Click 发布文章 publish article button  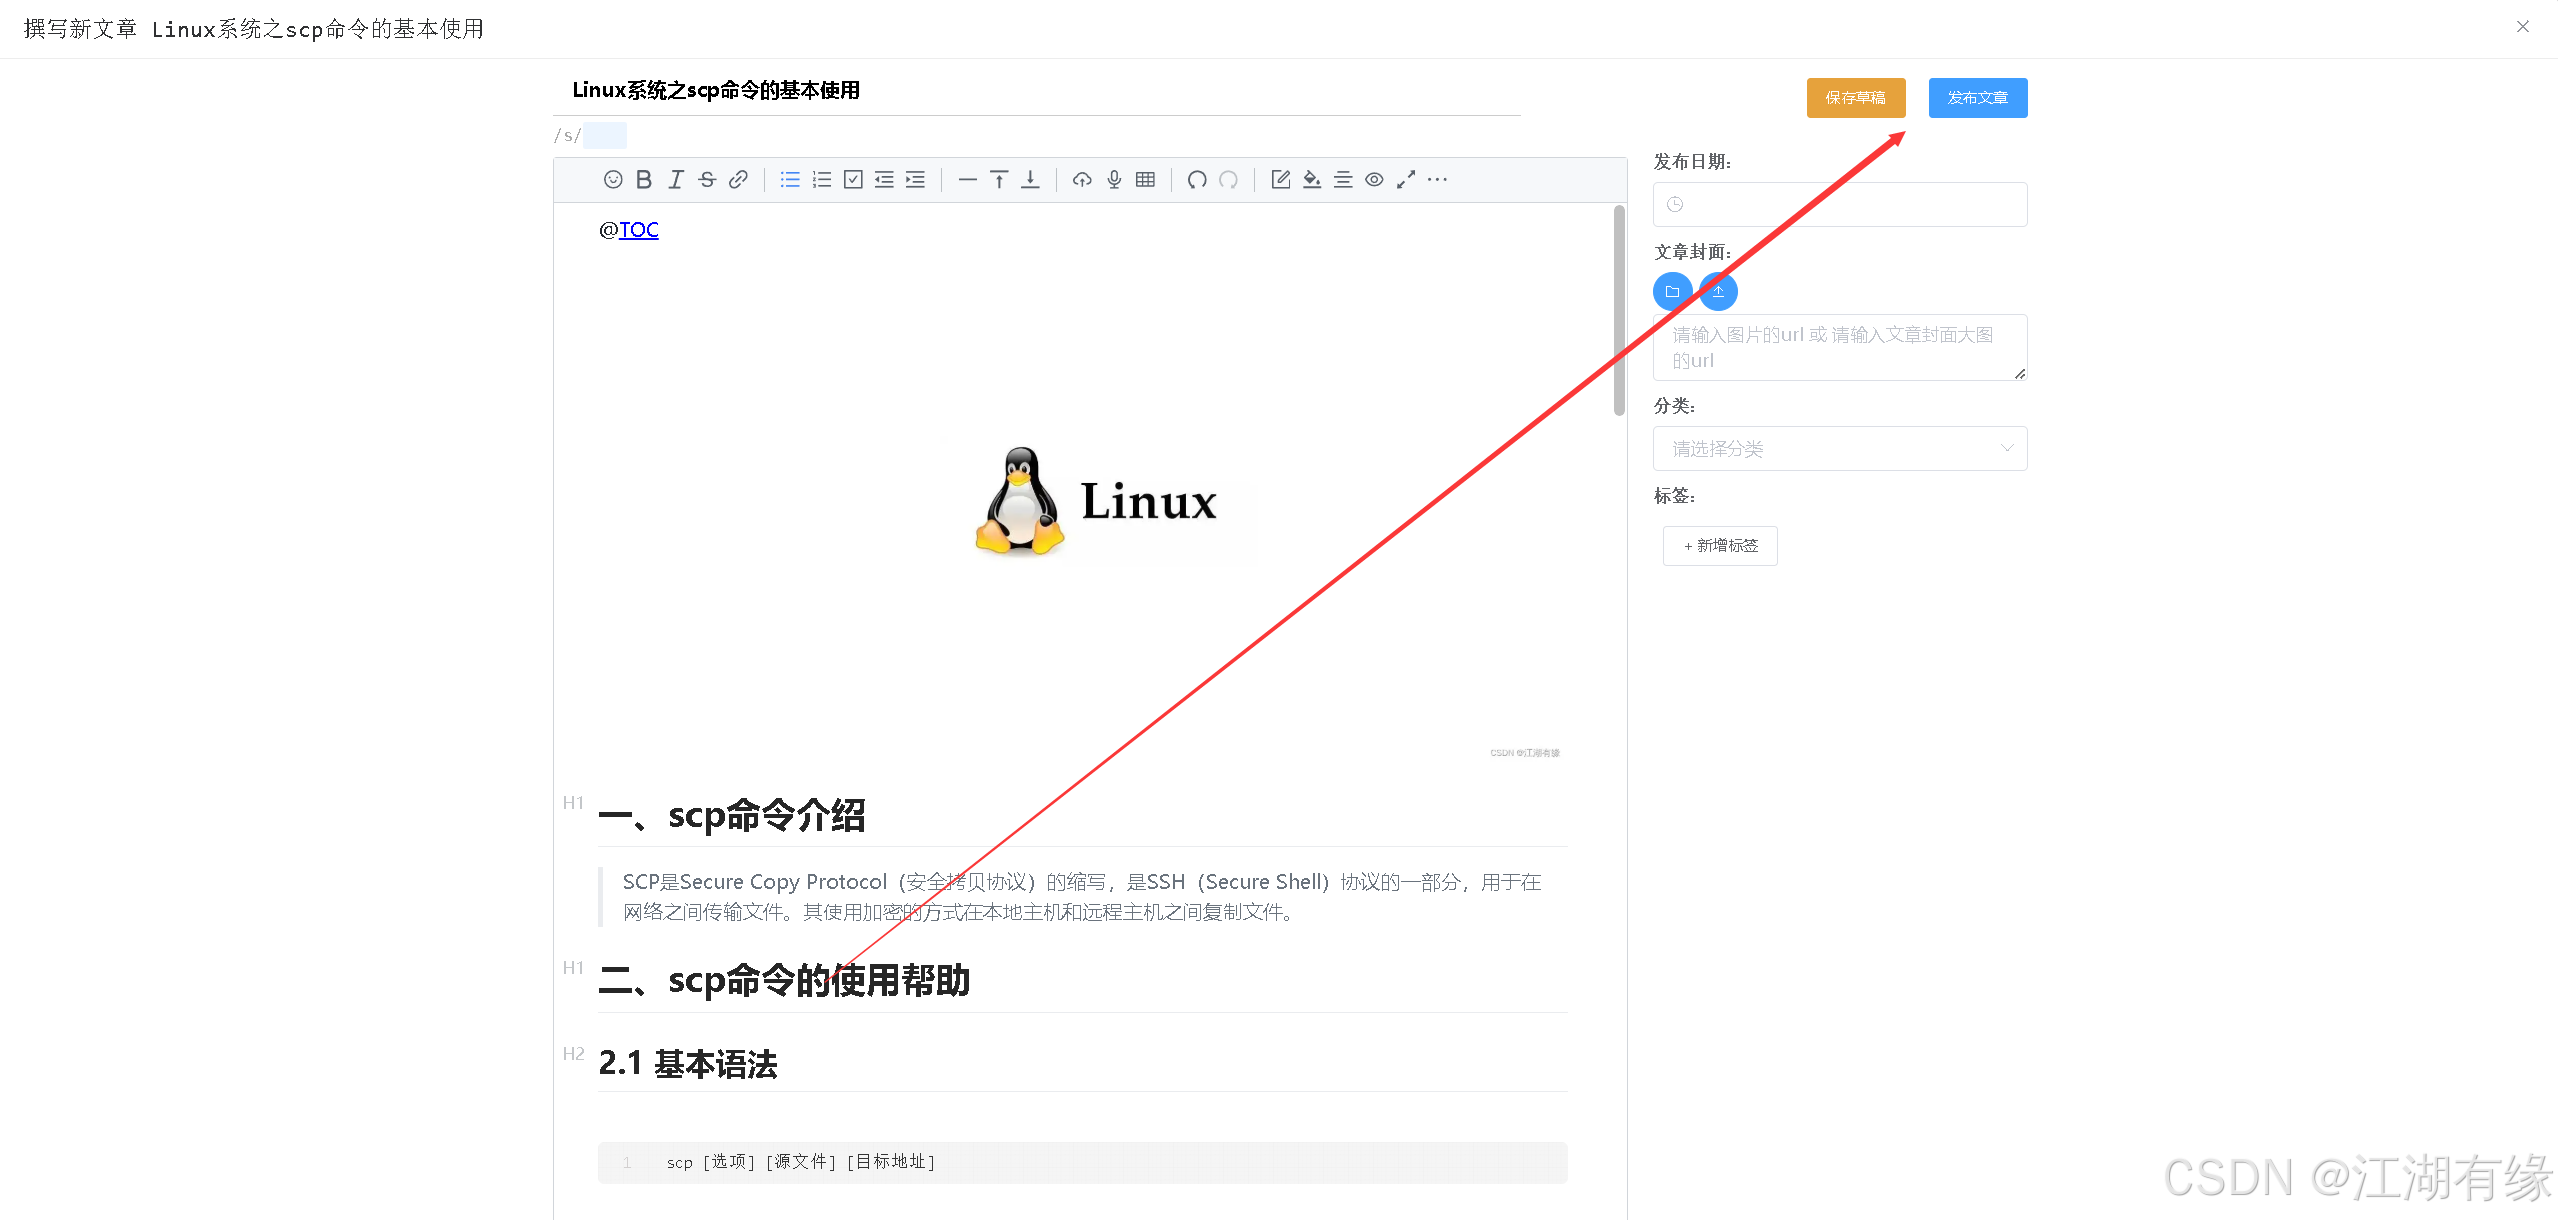pyautogui.click(x=1977, y=98)
